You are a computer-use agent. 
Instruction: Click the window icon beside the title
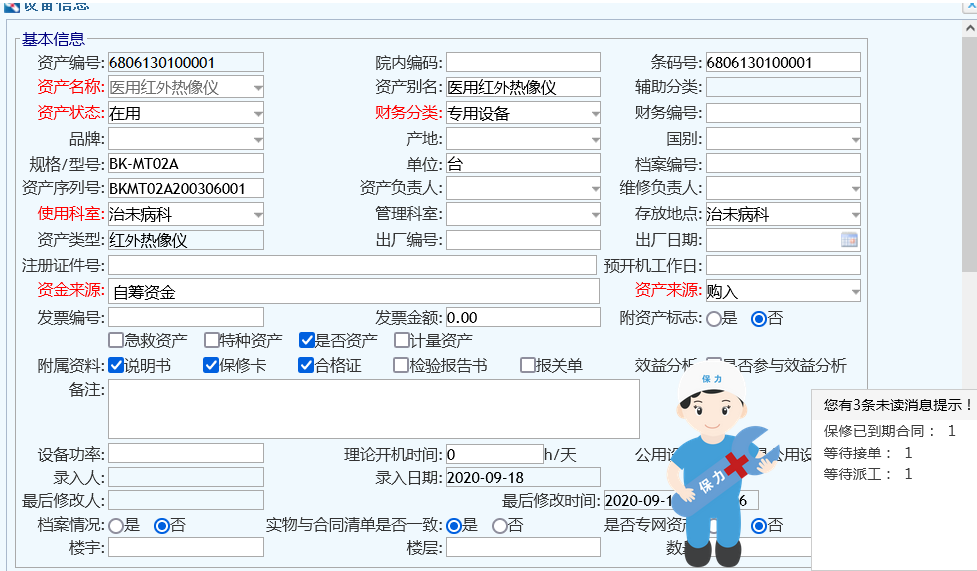pos(12,5)
